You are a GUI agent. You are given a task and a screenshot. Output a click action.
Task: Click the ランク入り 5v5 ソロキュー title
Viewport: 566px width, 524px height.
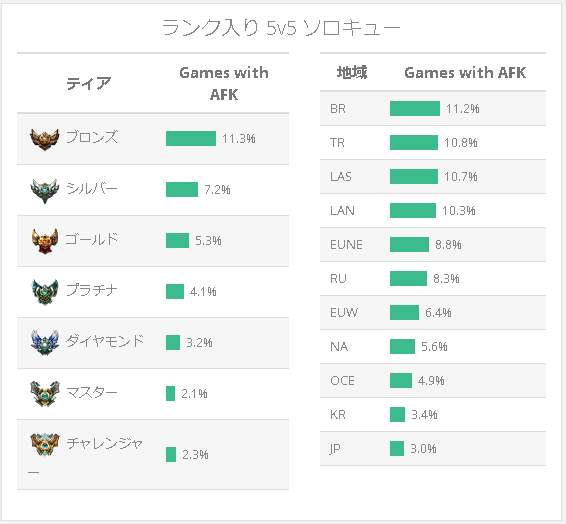pyautogui.click(x=281, y=28)
